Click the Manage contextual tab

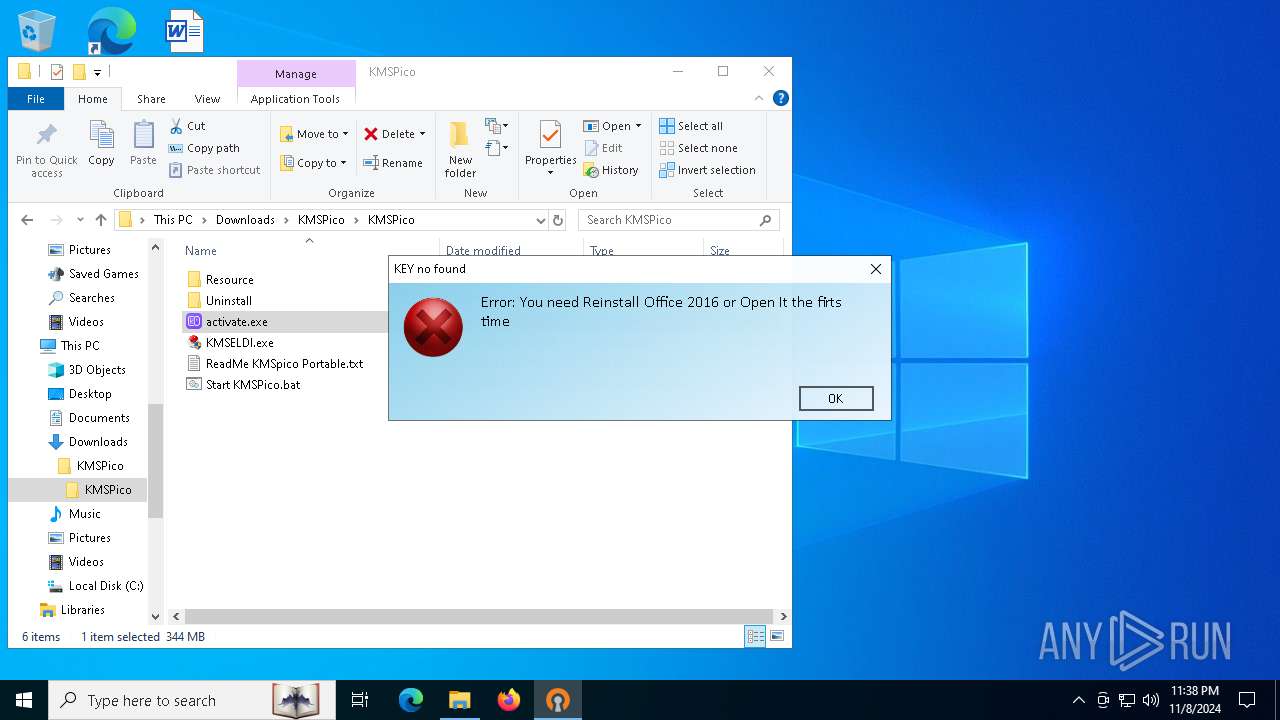[296, 73]
